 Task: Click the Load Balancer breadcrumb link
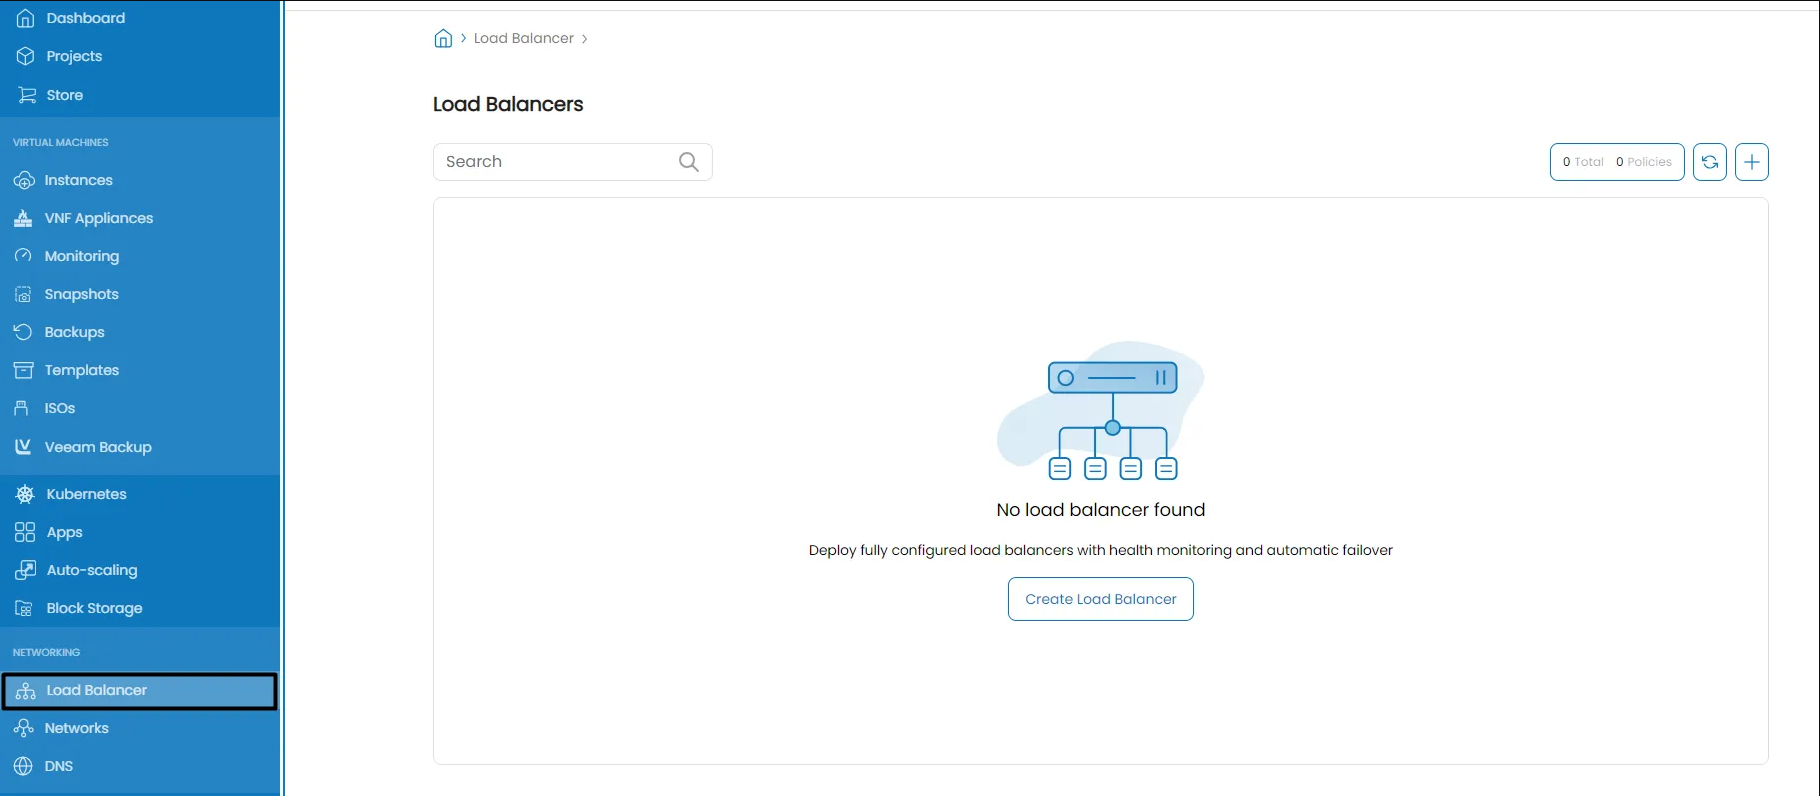523,39
